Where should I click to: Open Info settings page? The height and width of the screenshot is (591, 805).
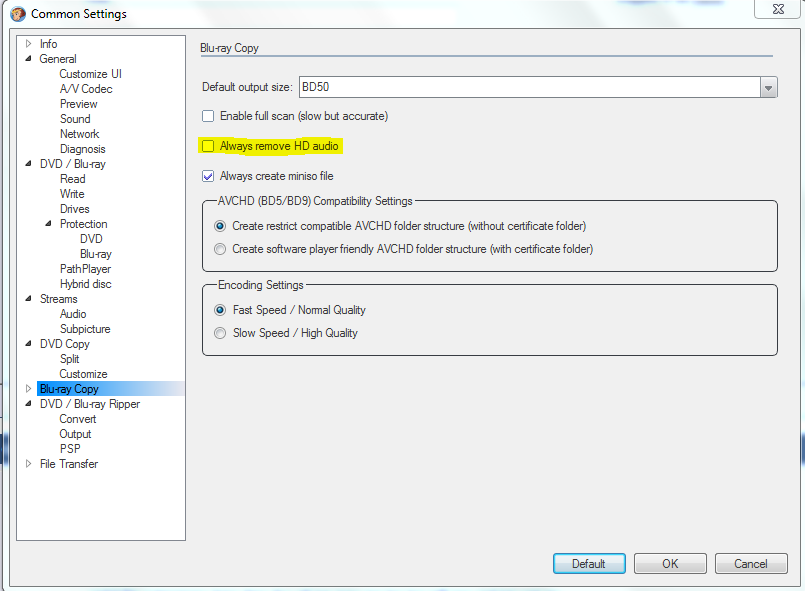click(48, 44)
